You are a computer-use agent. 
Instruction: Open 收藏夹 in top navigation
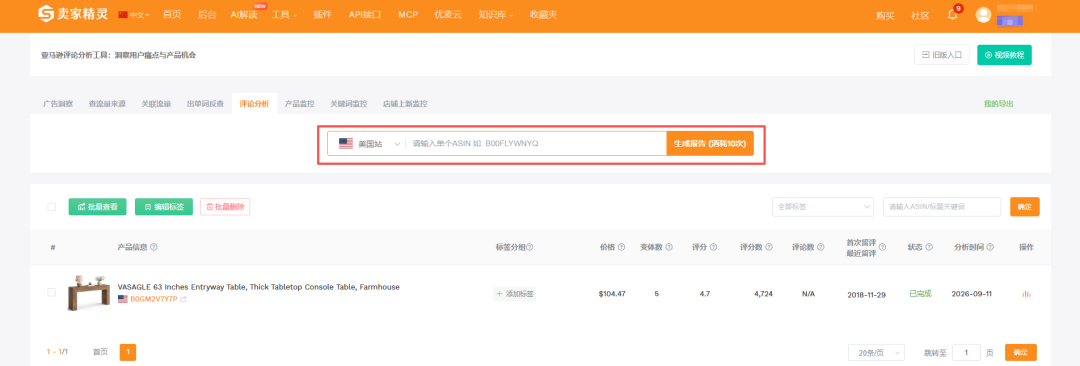pos(543,14)
